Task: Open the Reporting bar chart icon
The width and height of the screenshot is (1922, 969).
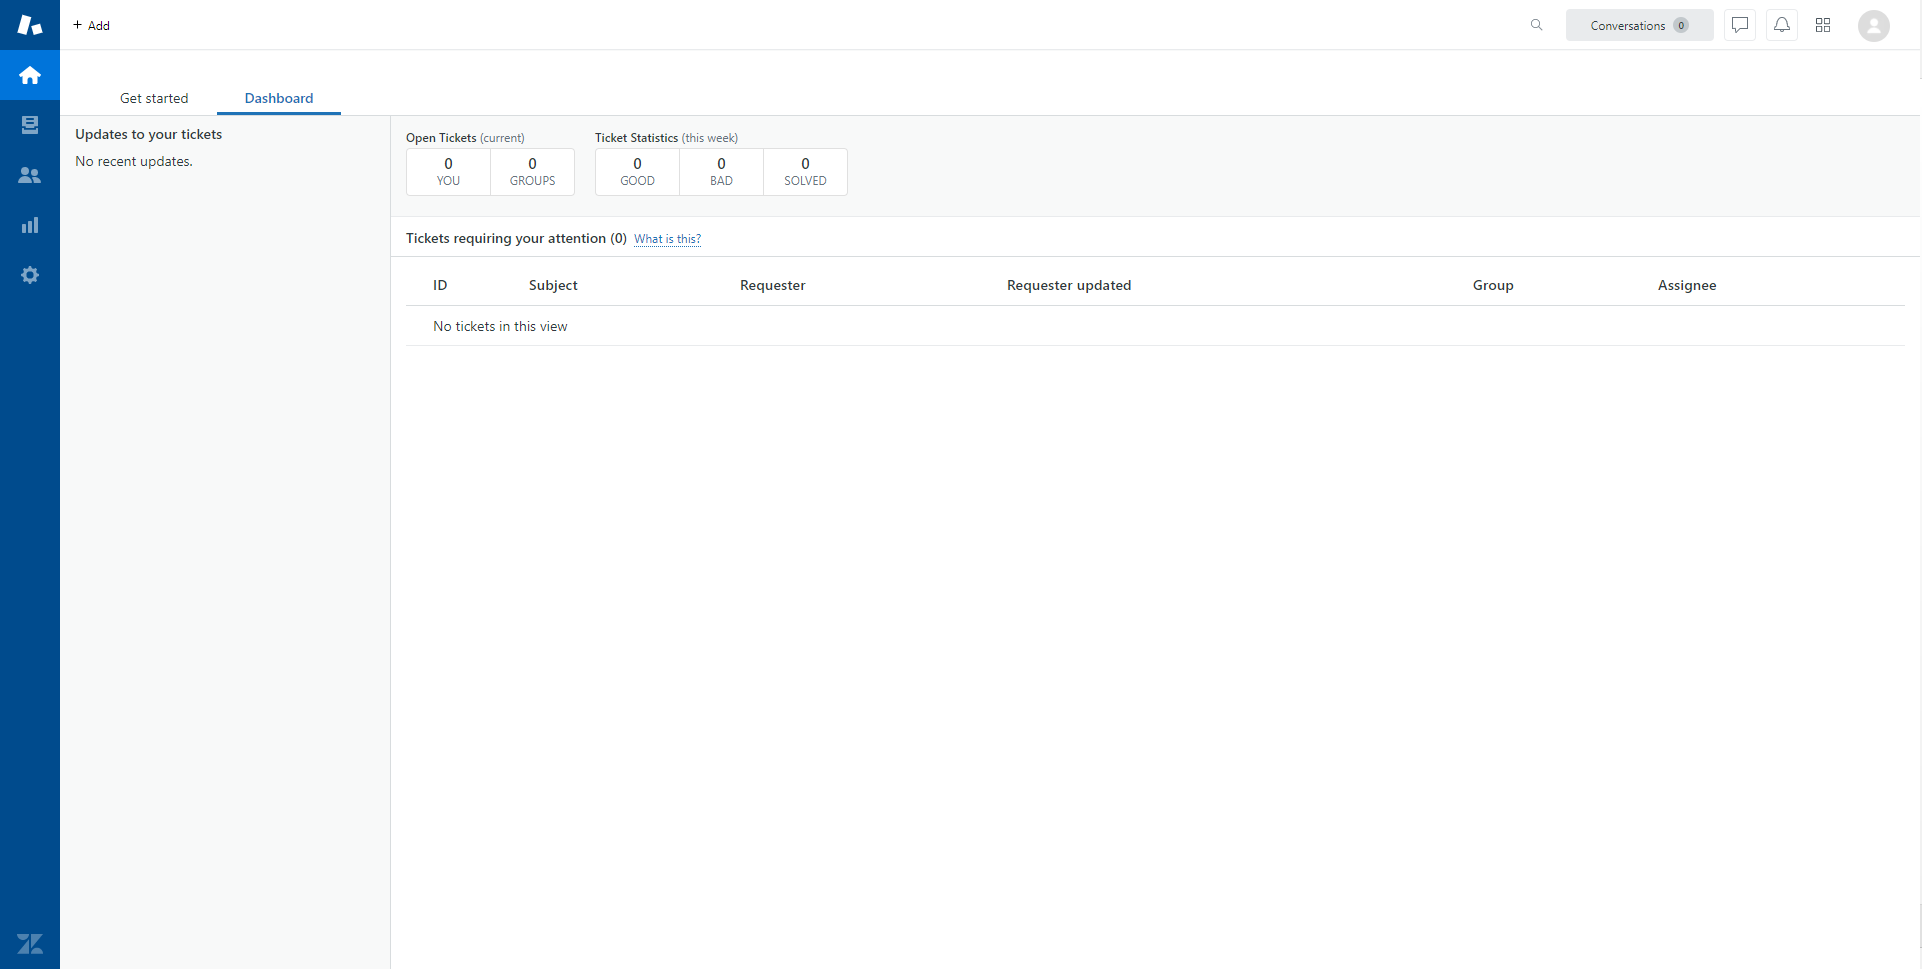Action: pos(30,225)
